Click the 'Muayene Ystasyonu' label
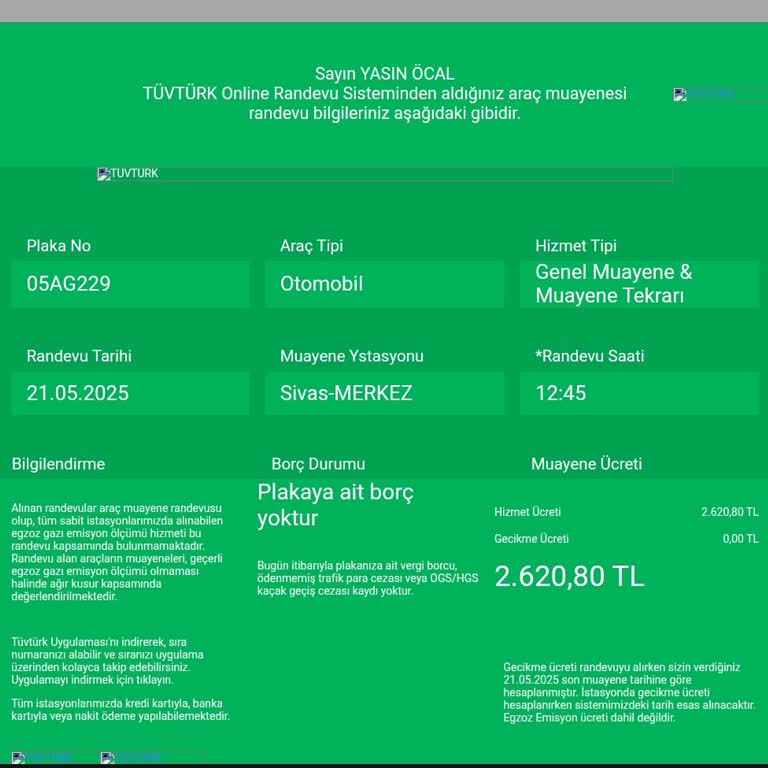Image resolution: width=768 pixels, height=768 pixels. coord(352,356)
